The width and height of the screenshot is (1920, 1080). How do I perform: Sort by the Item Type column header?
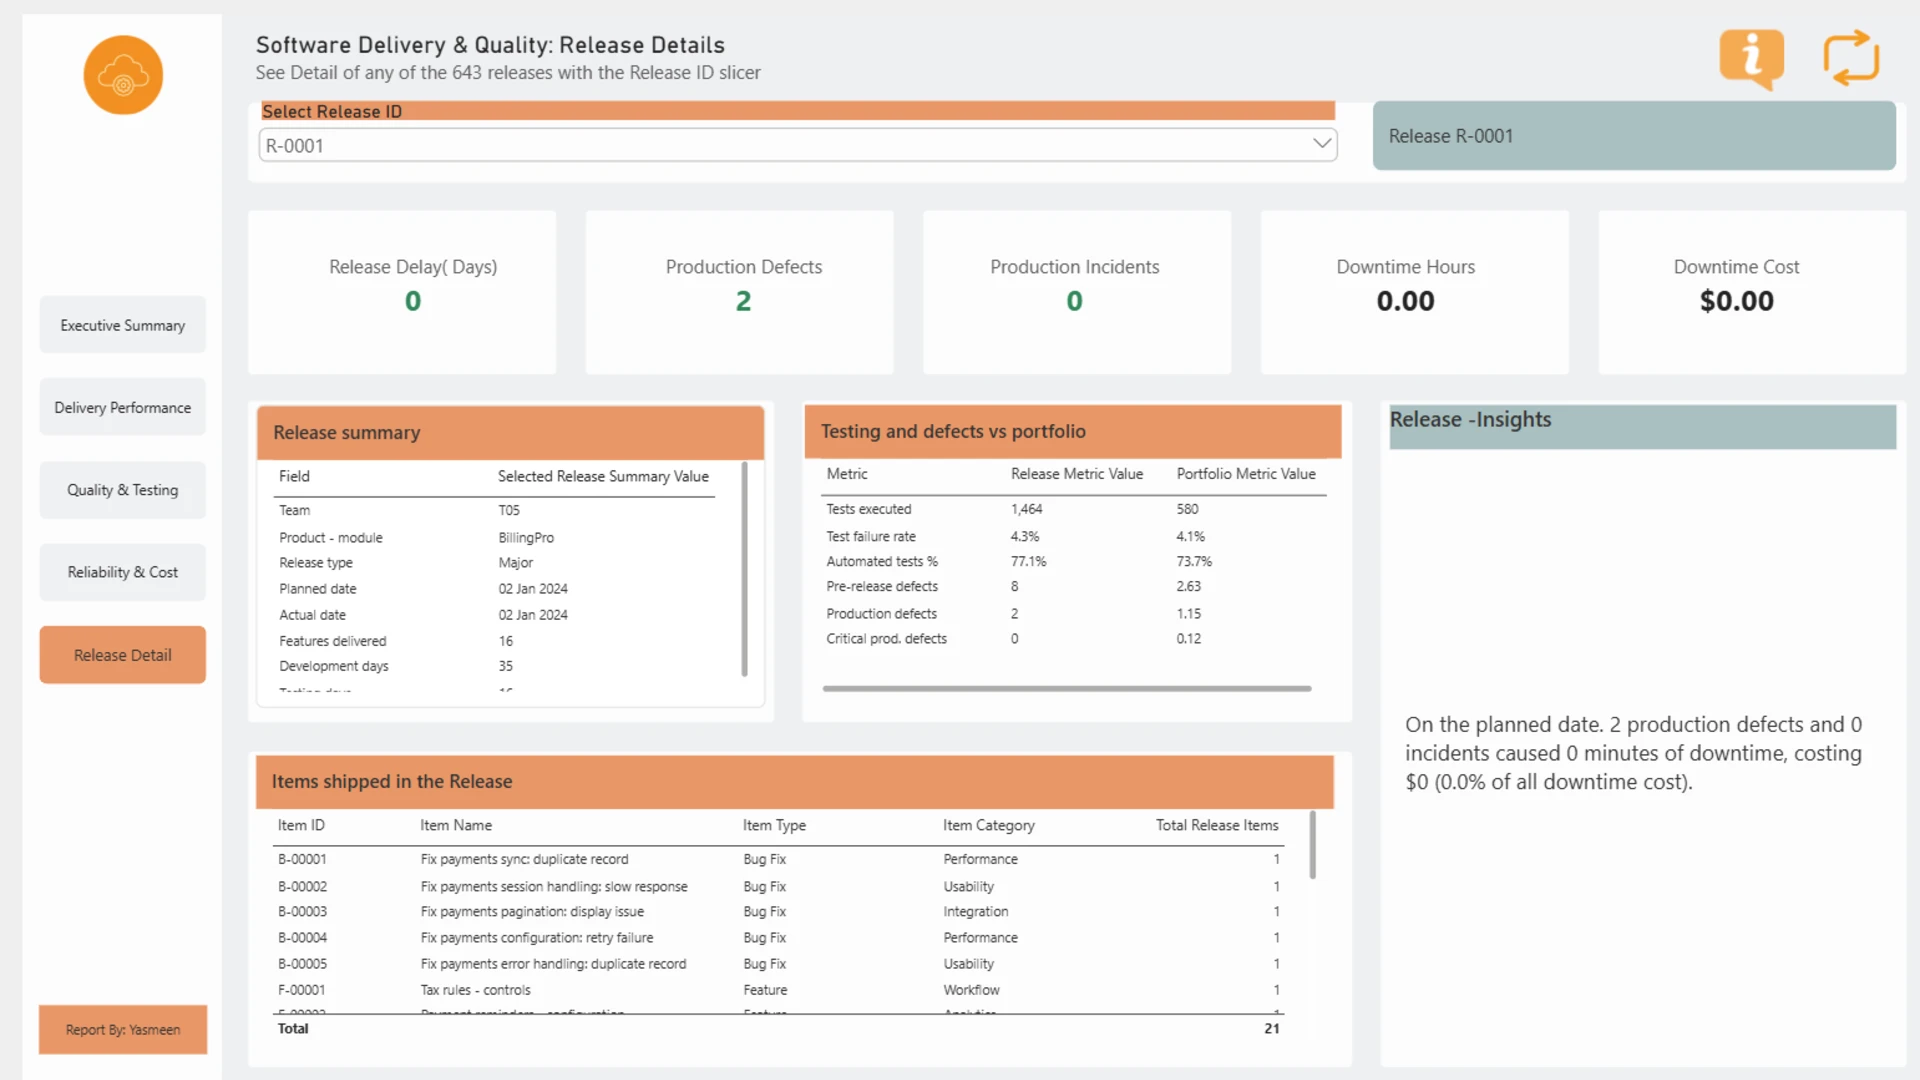(774, 825)
